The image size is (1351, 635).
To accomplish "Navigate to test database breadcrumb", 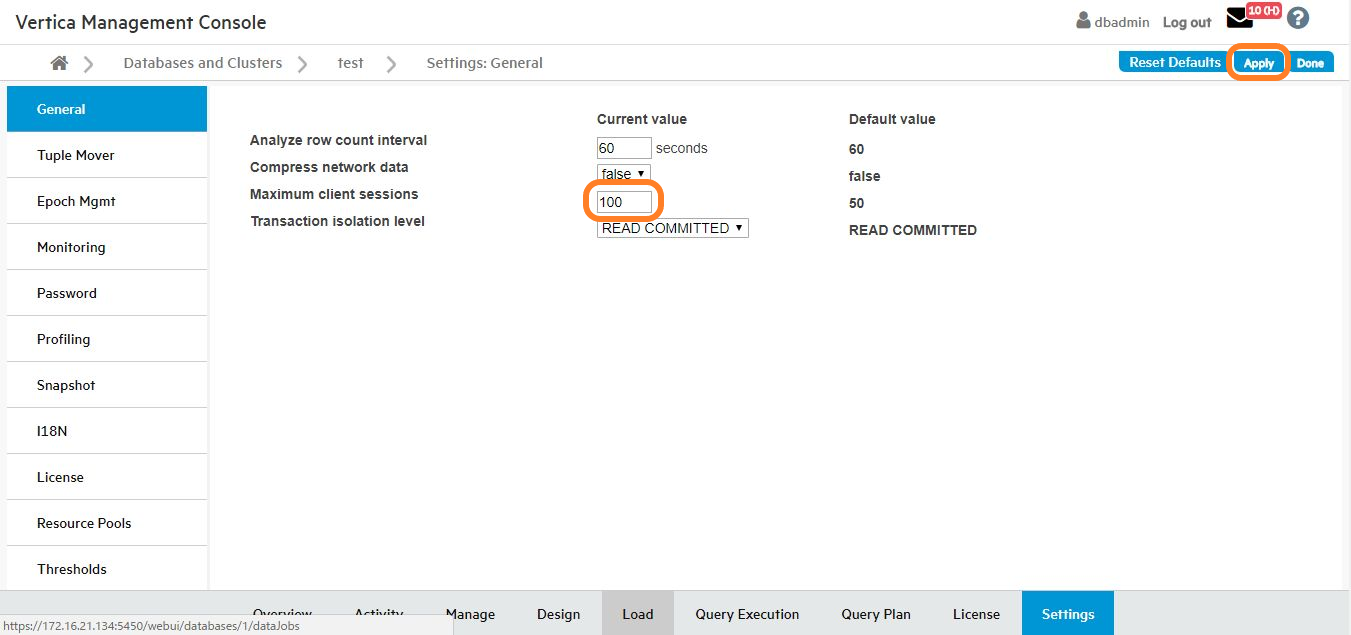I will pos(350,63).
